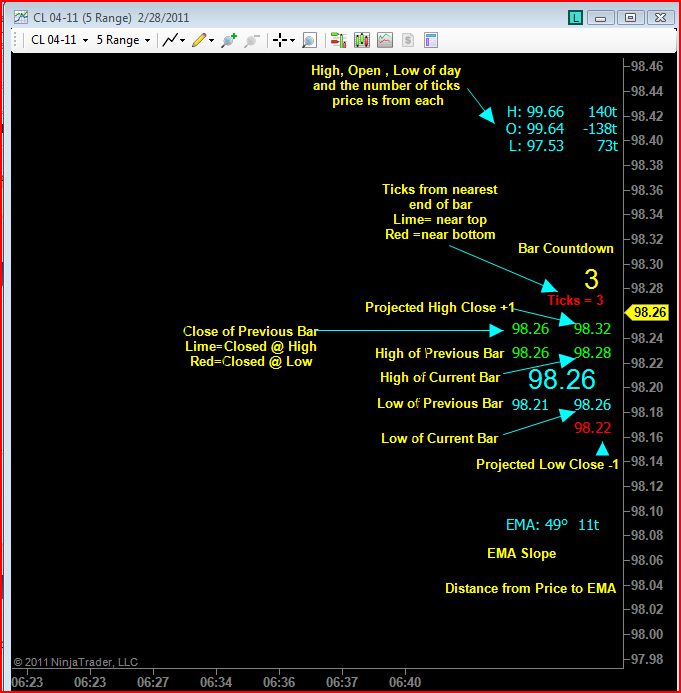
Task: Click the 'Bar Countdown' label
Action: coord(566,248)
